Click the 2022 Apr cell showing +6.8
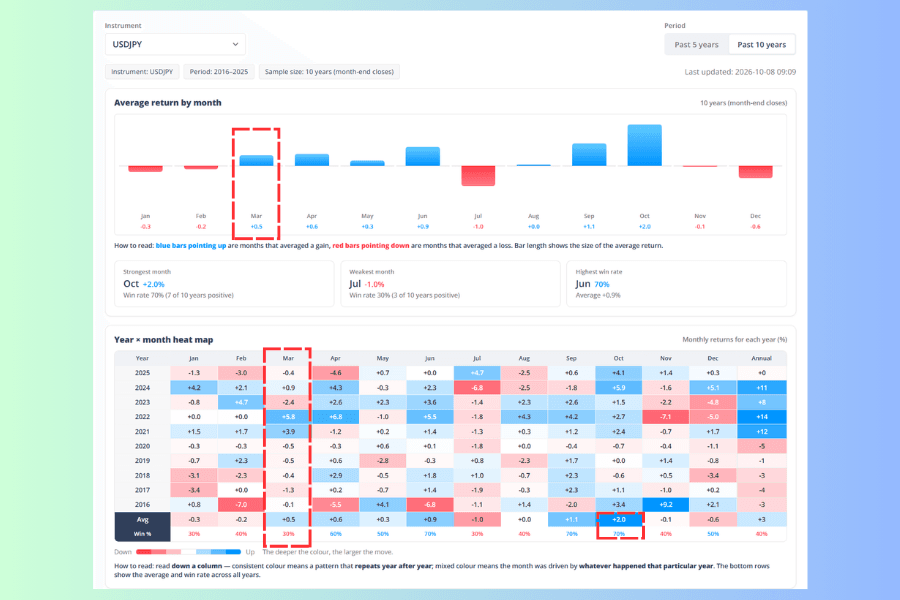This screenshot has width=900, height=600. [335, 417]
